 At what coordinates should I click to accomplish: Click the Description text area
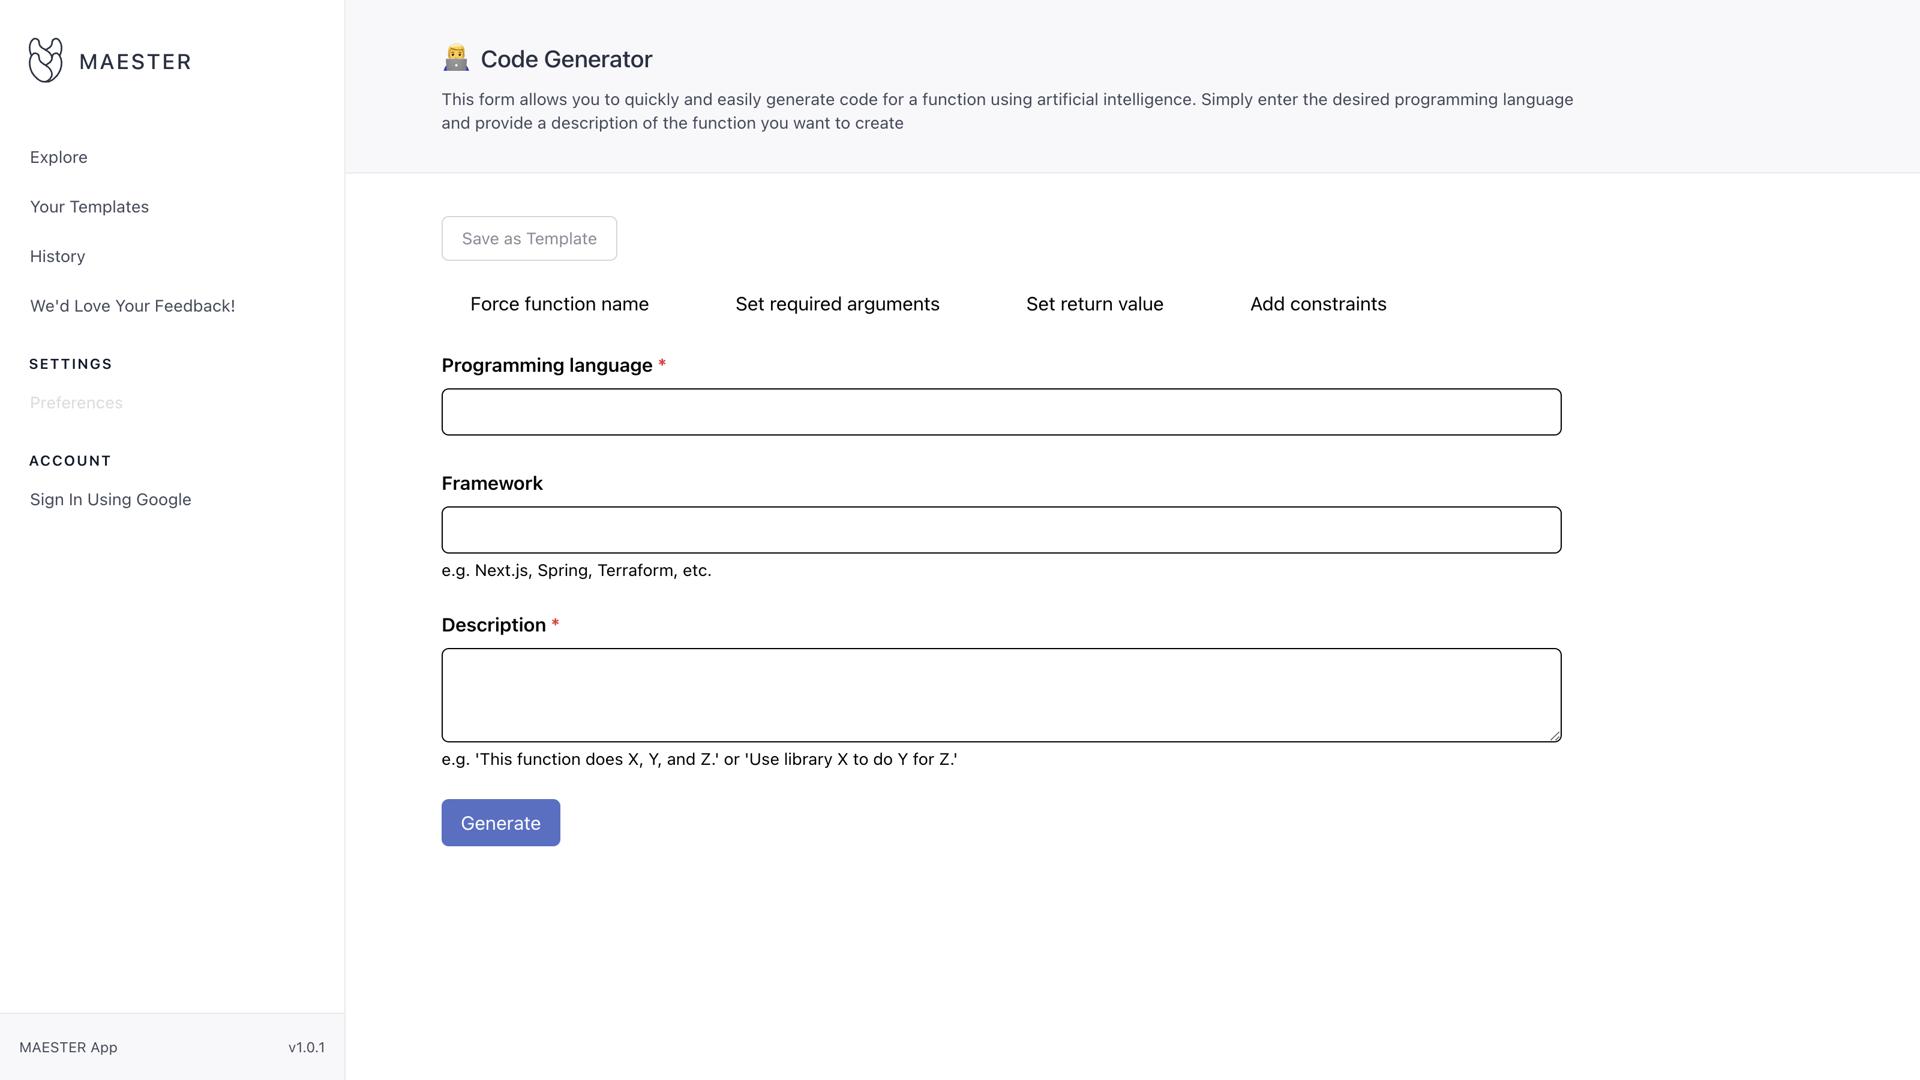(x=1000, y=695)
